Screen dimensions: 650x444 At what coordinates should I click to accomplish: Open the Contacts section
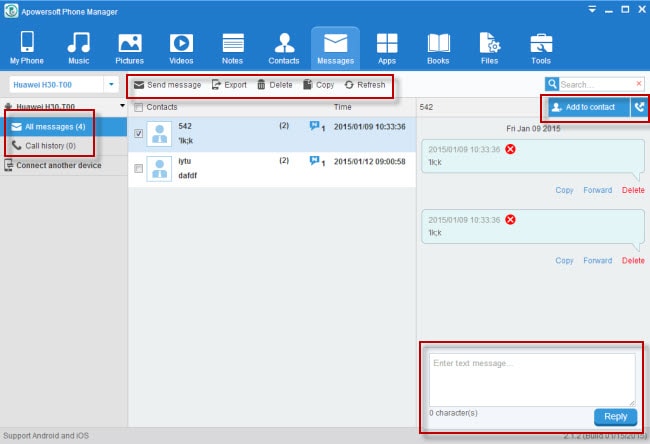coord(284,47)
